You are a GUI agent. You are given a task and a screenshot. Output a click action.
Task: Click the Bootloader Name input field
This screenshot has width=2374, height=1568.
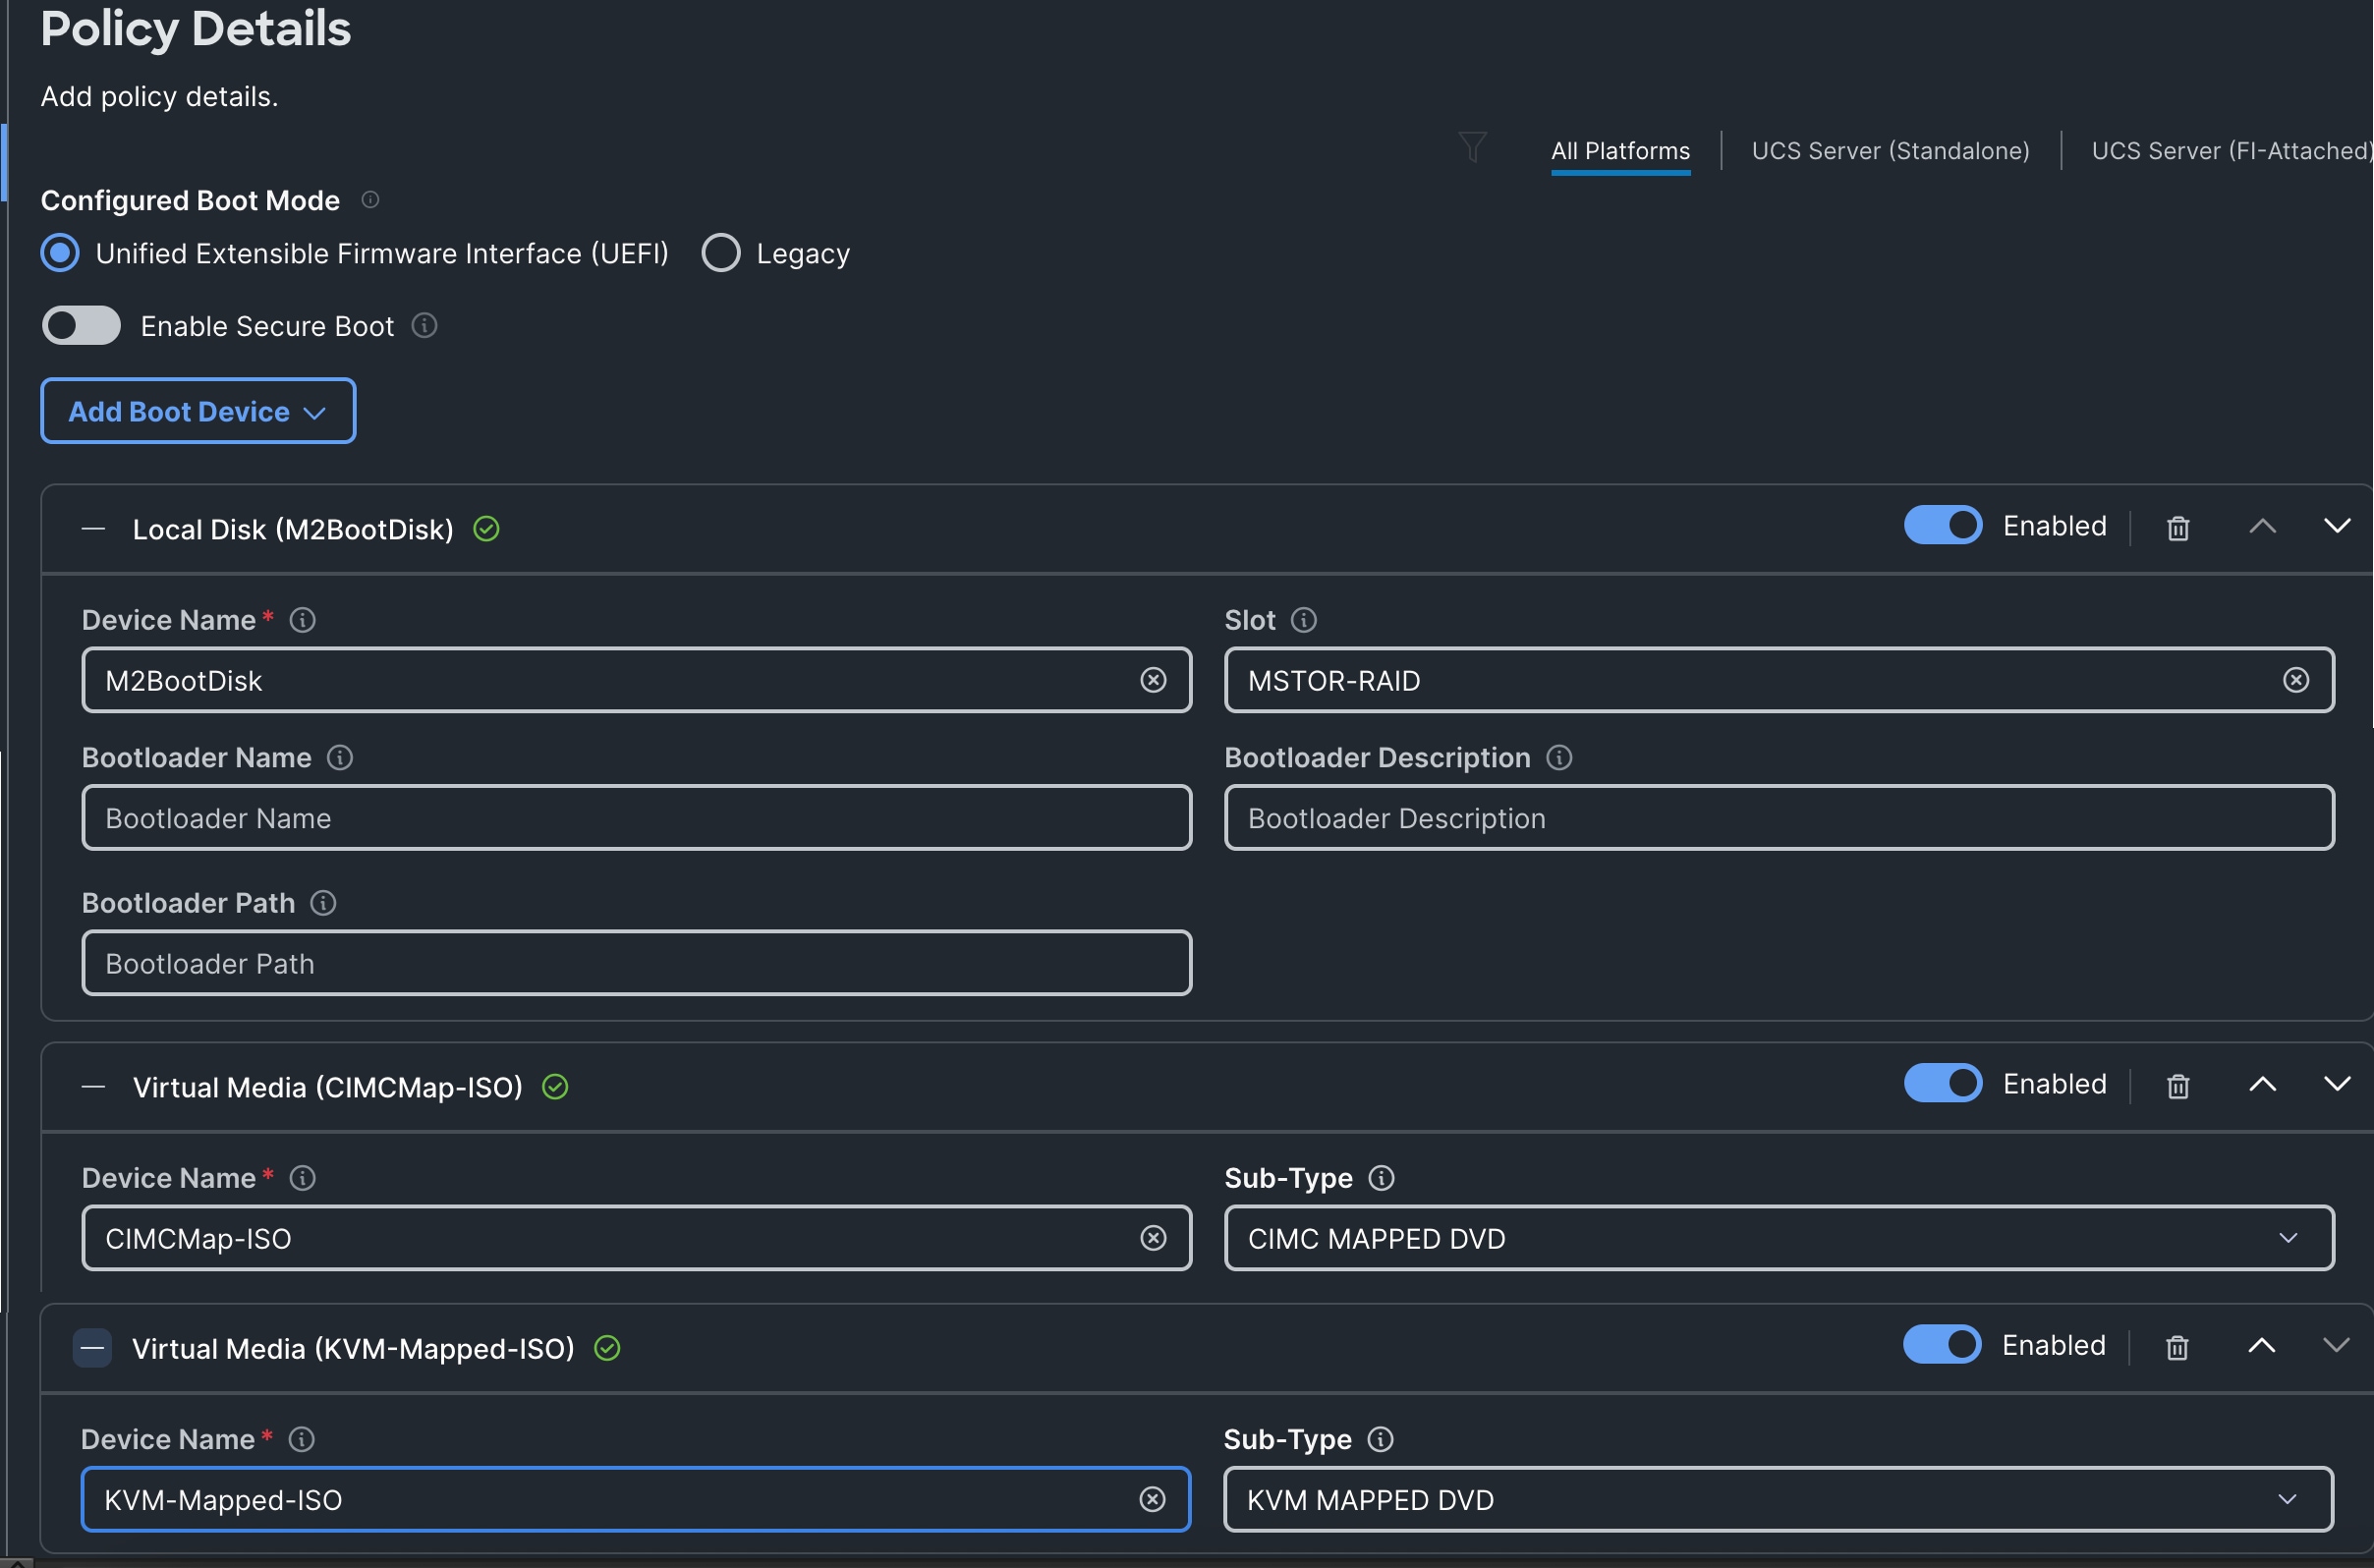(636, 818)
